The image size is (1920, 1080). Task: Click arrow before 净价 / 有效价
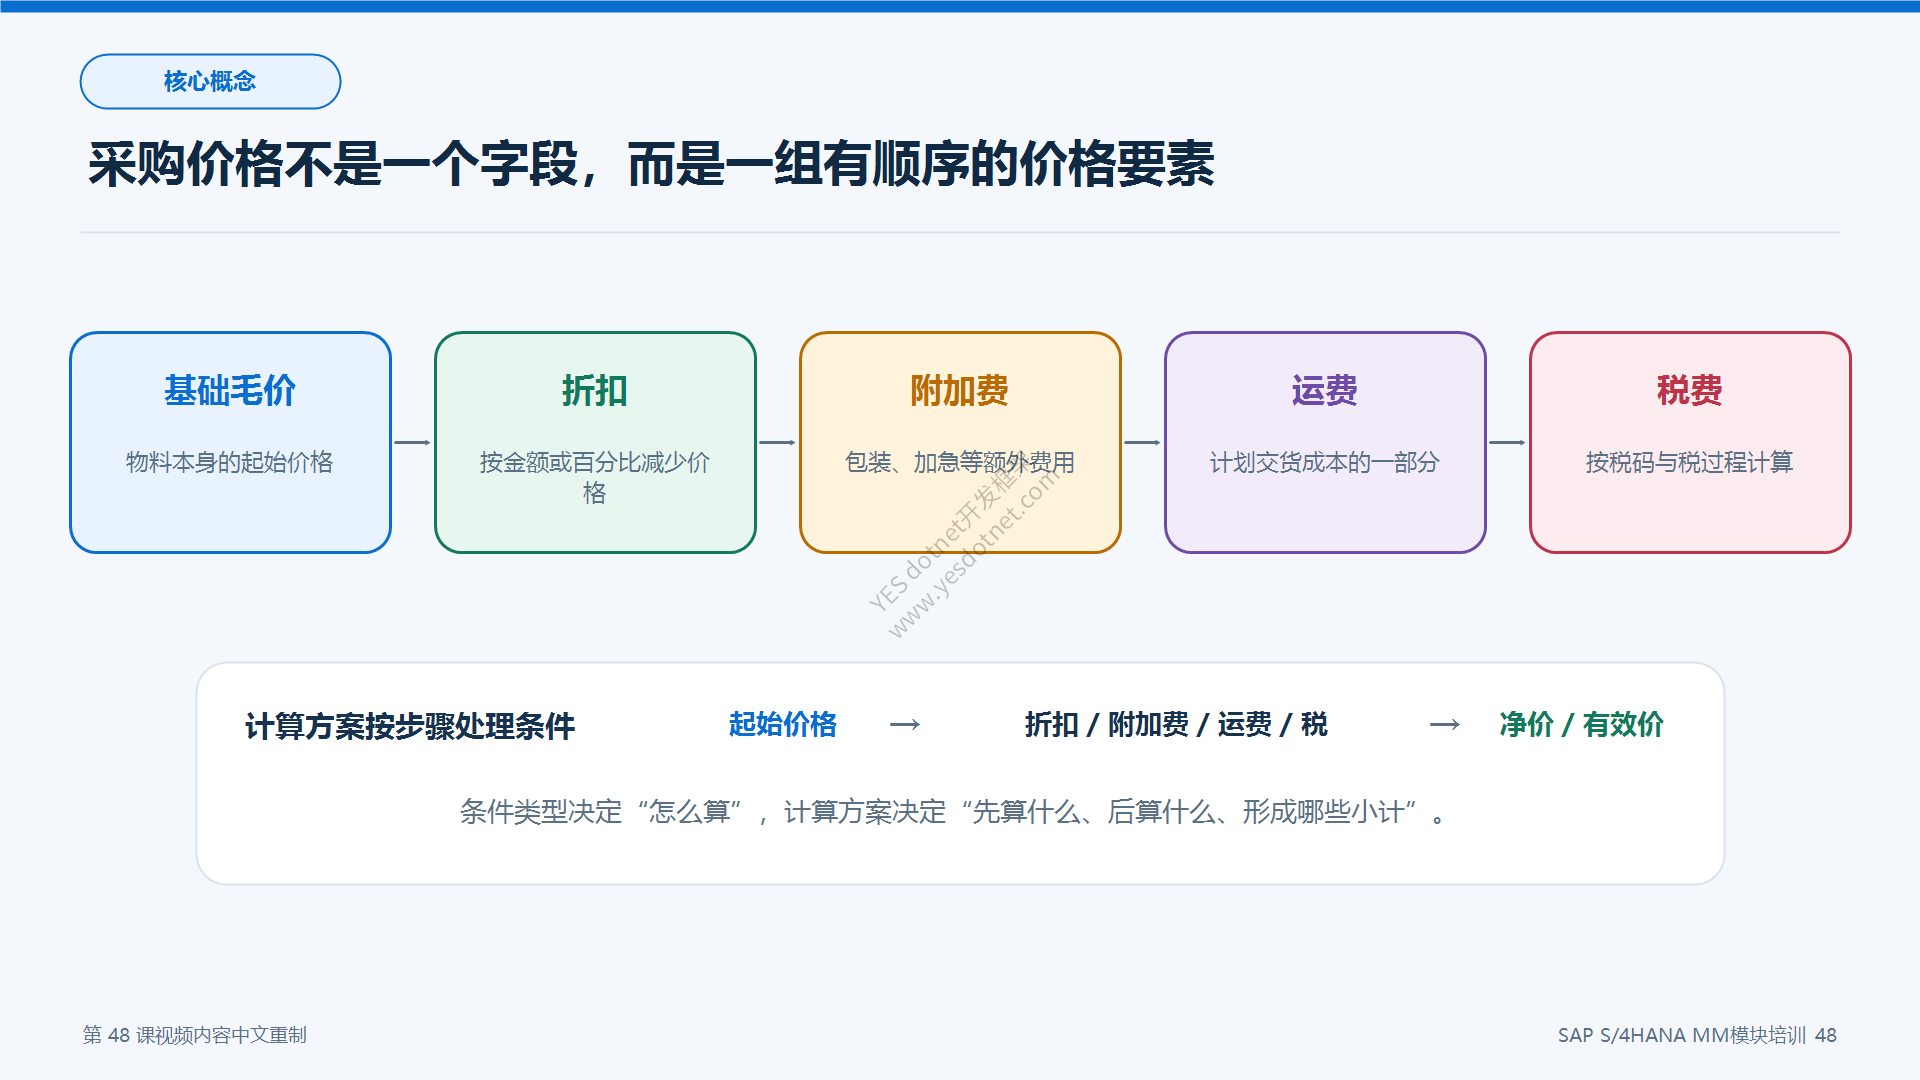tap(1445, 724)
